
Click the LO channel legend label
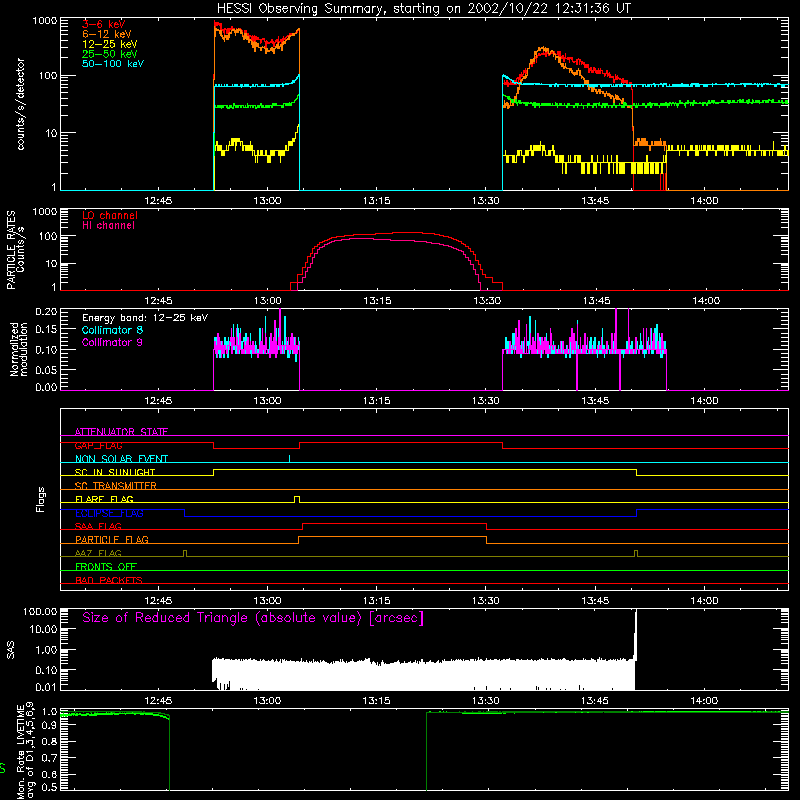pos(110,215)
